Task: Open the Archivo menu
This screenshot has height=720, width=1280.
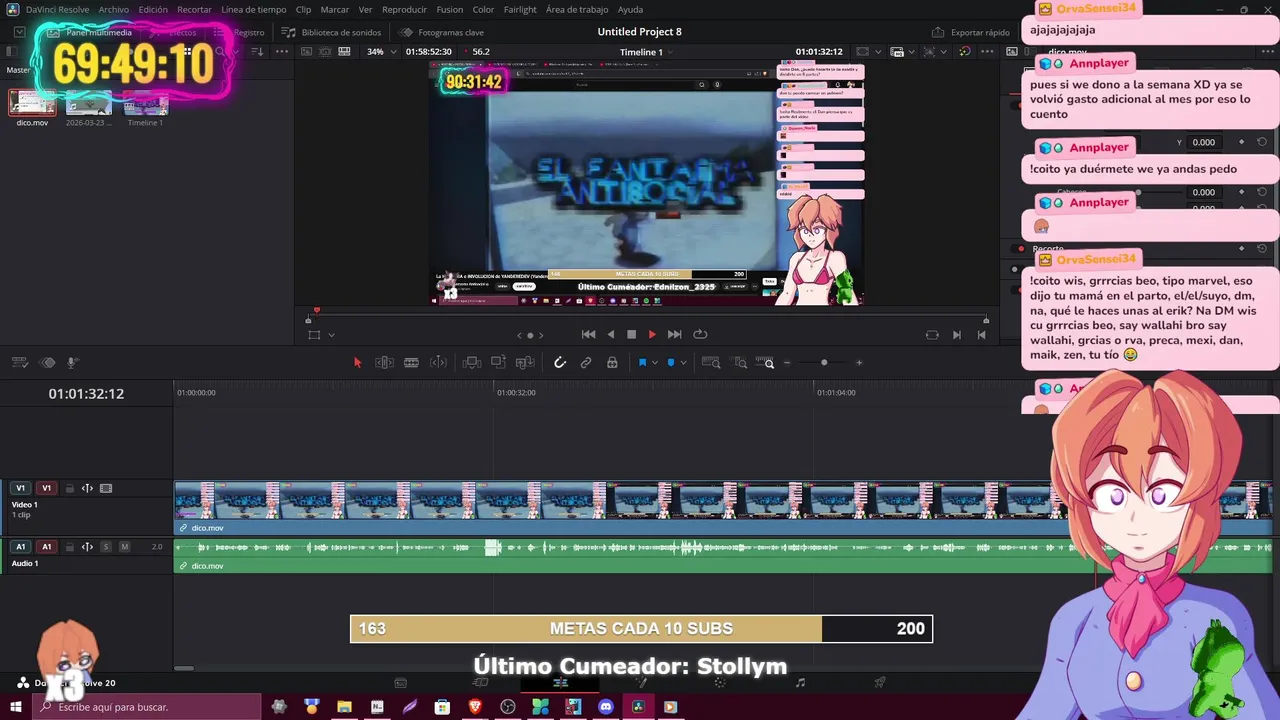Action: tap(113, 10)
